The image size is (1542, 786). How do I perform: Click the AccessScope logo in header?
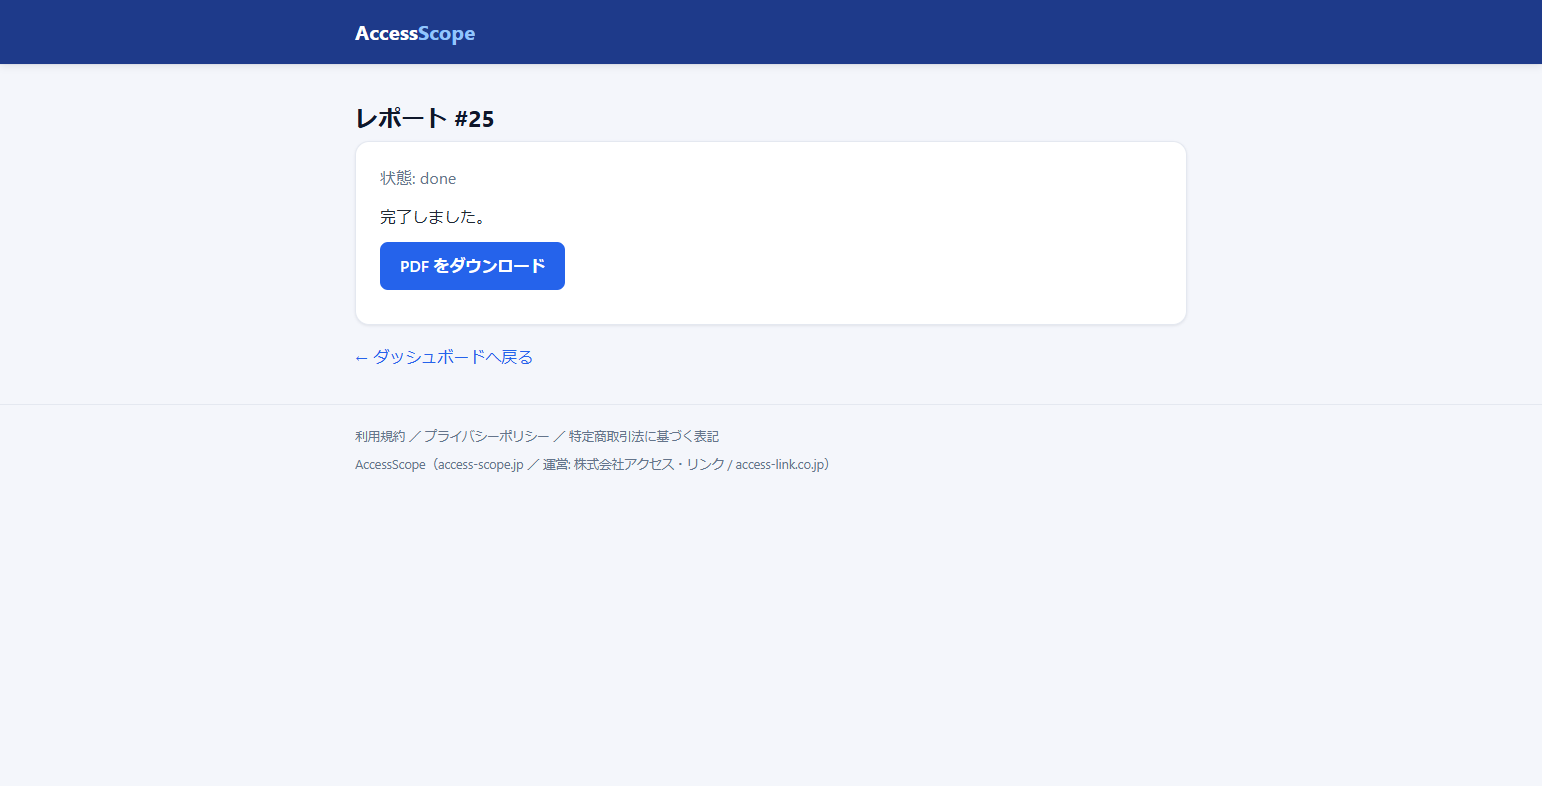[x=415, y=33]
